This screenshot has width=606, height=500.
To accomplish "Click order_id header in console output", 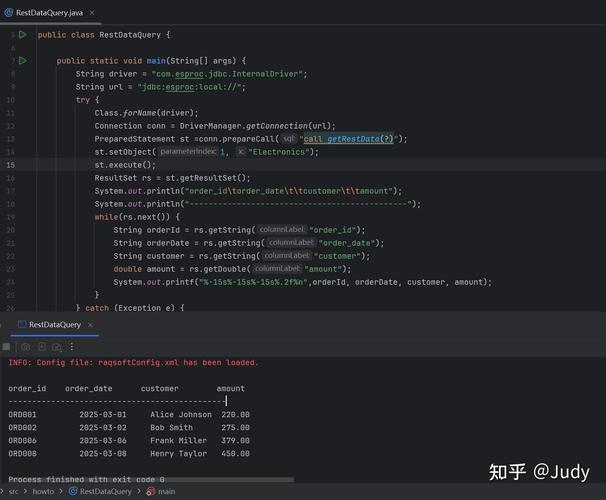I will (27, 388).
